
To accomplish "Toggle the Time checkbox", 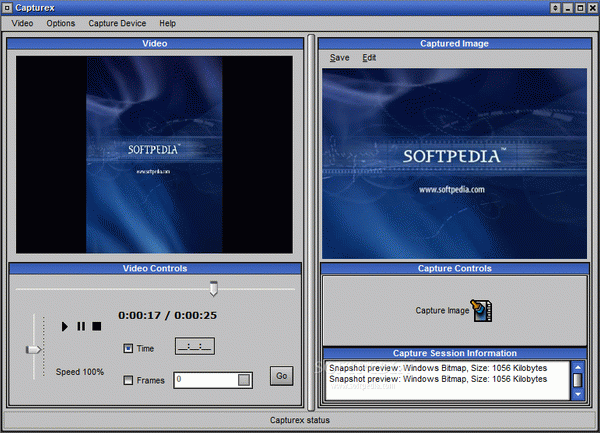I will pyautogui.click(x=128, y=348).
